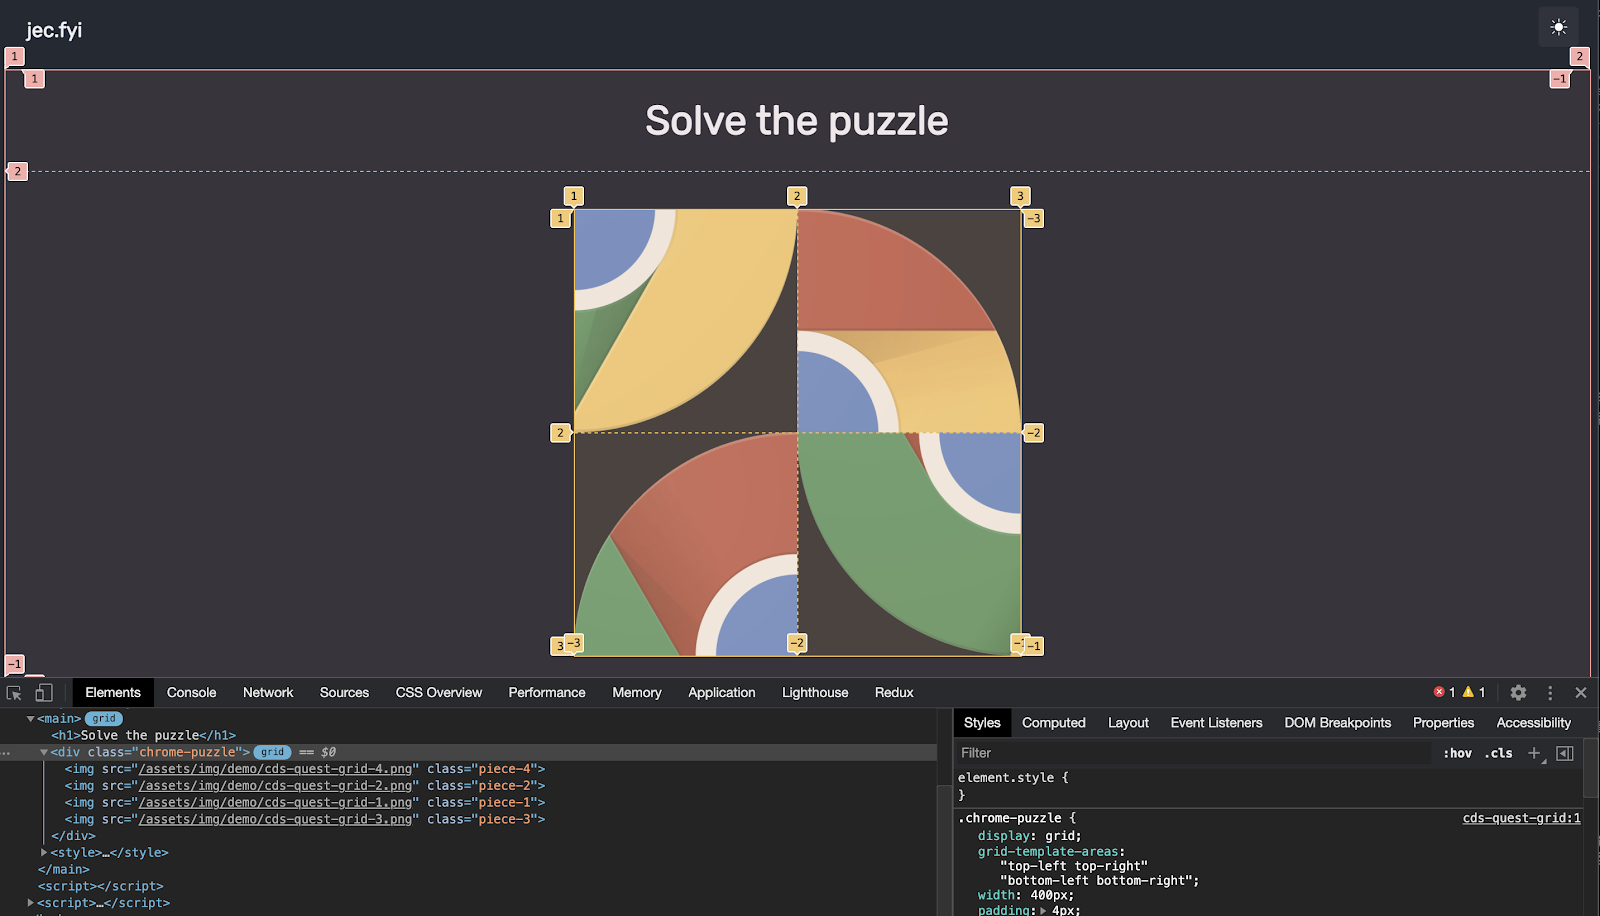Expand the last script element node
1600x916 pixels.
pos(31,902)
